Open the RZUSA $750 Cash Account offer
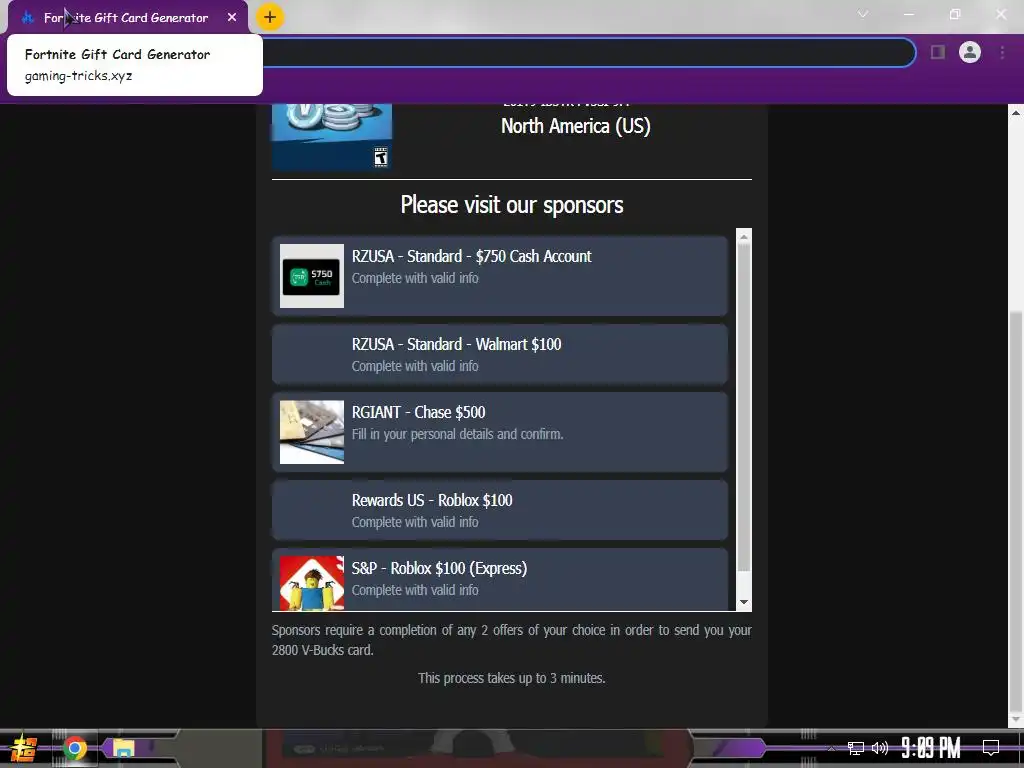This screenshot has height=768, width=1024. coord(500,276)
